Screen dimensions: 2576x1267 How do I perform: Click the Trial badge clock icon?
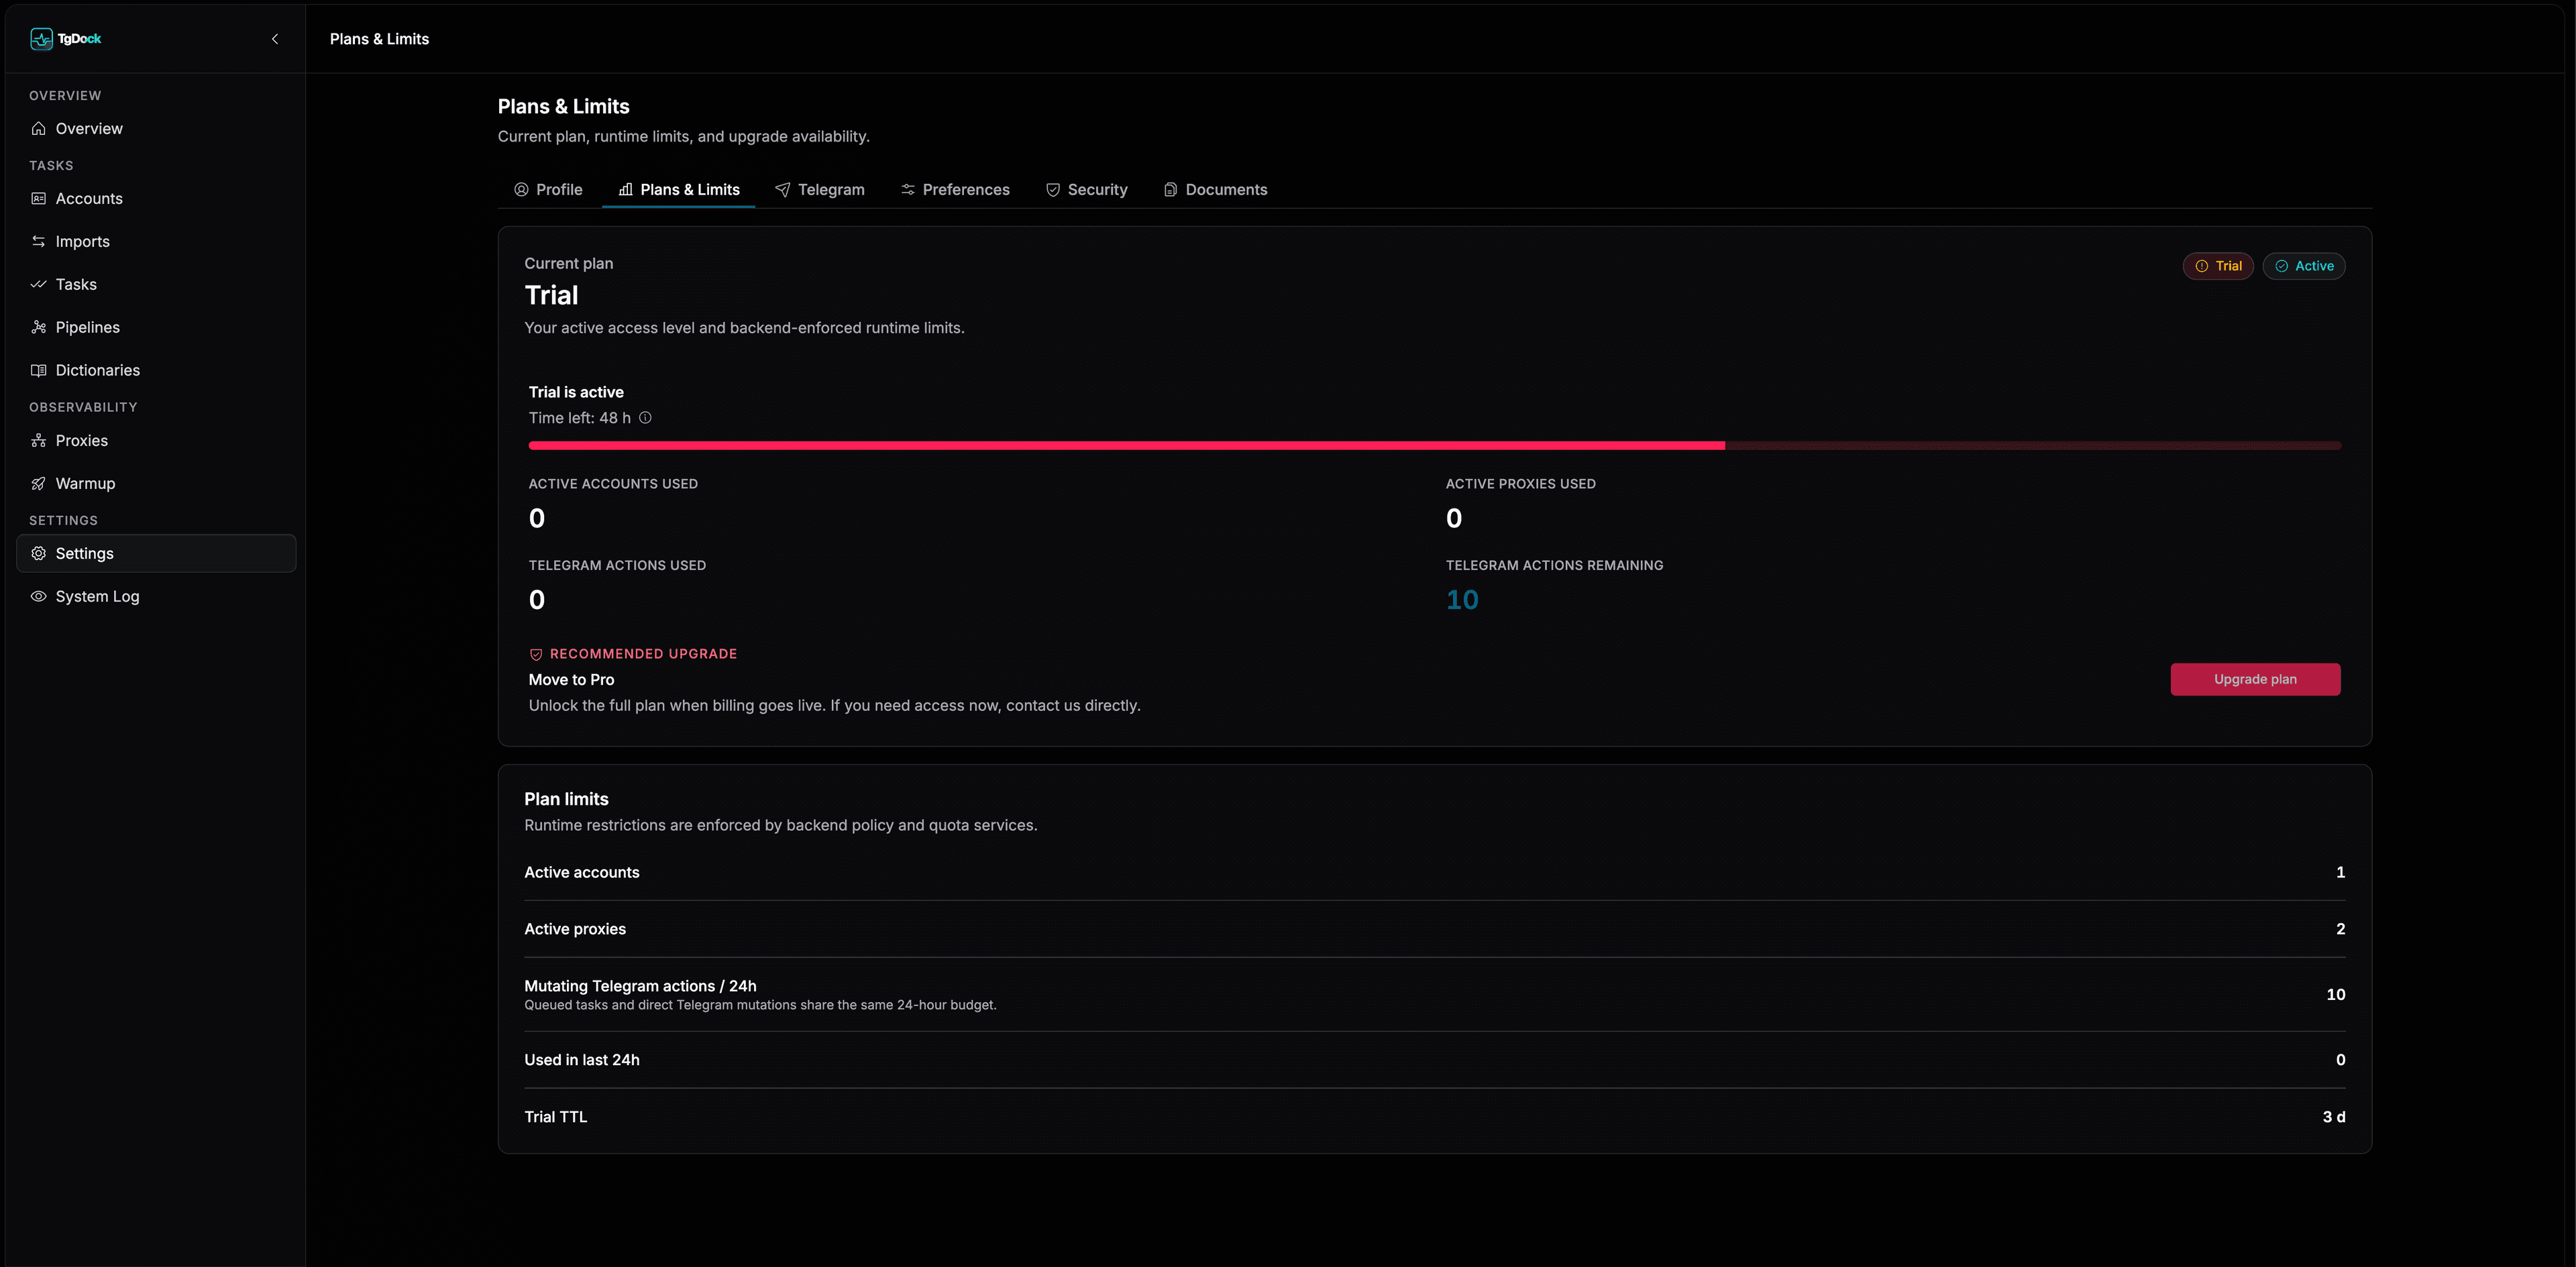click(x=2201, y=266)
